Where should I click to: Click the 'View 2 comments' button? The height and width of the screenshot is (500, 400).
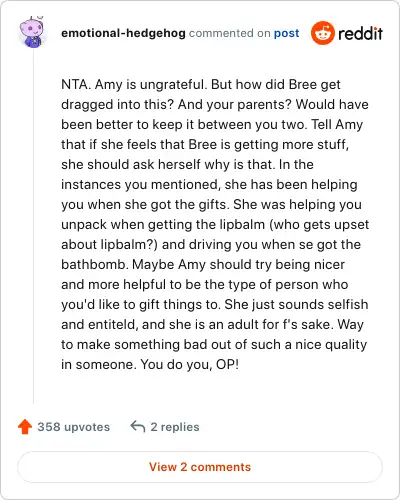[x=200, y=467]
